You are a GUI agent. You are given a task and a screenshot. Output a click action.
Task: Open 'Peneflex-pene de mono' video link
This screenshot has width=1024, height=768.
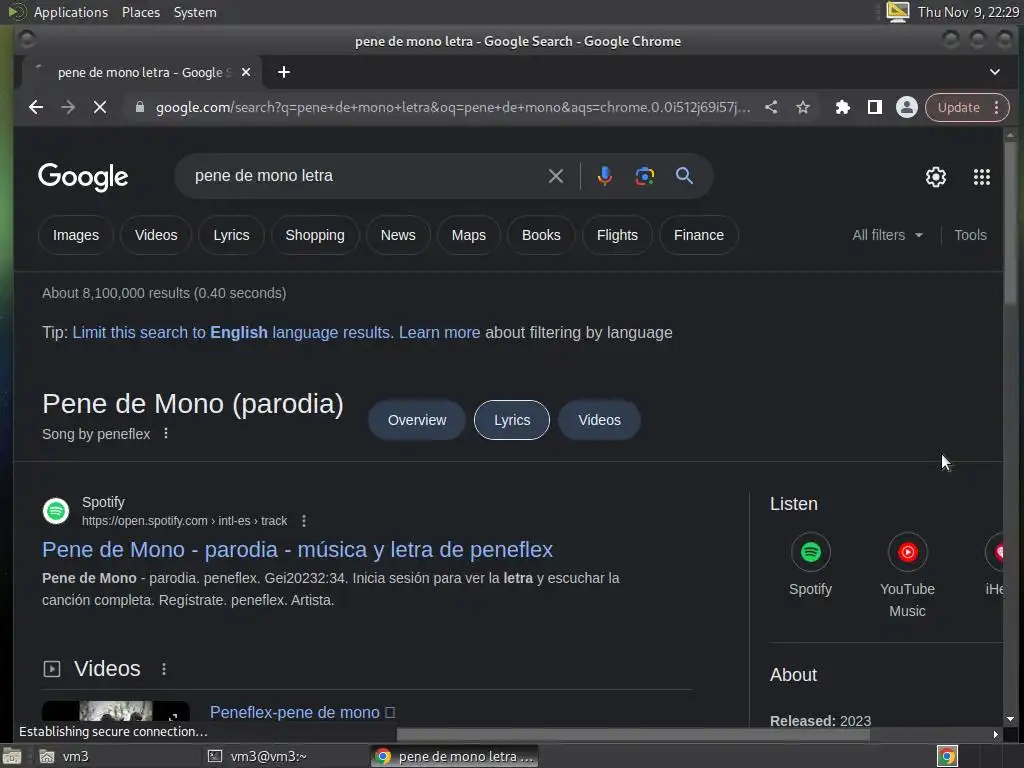302,712
